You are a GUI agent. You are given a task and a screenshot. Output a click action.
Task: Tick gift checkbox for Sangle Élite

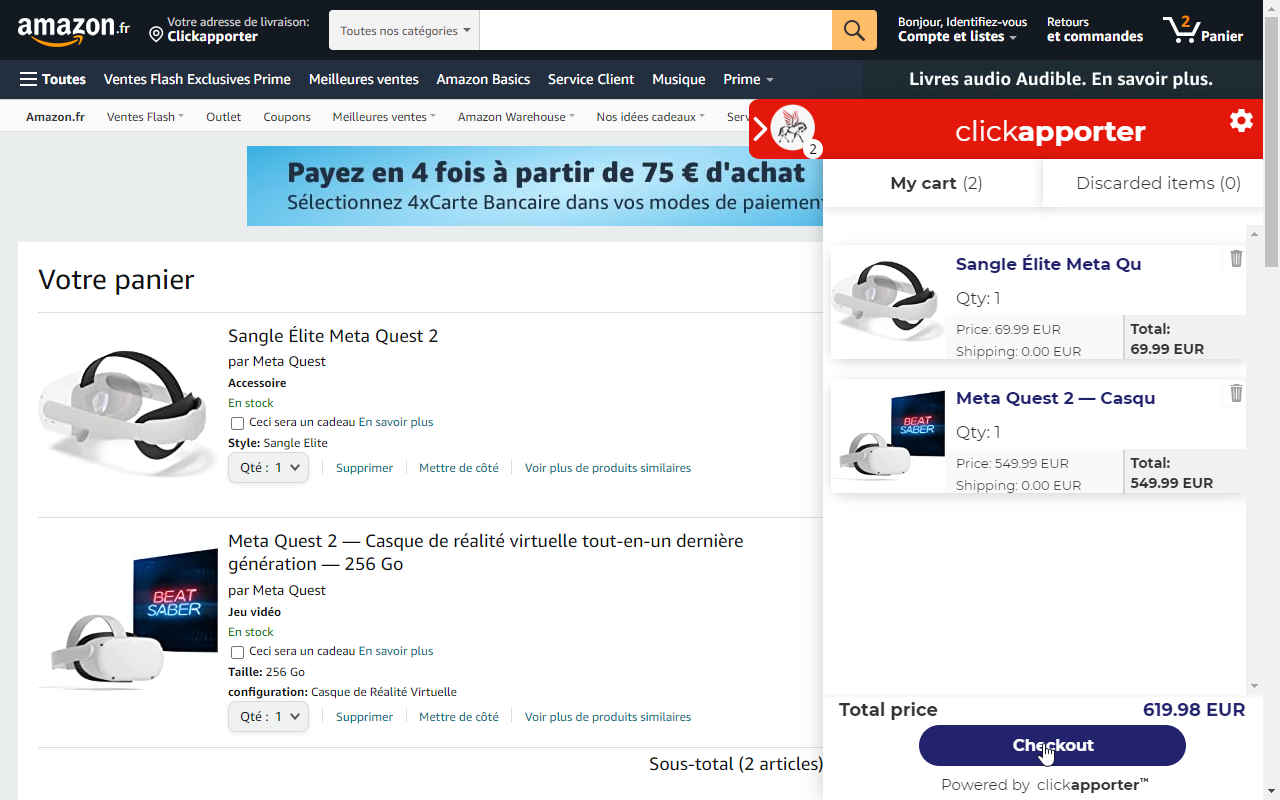point(237,423)
